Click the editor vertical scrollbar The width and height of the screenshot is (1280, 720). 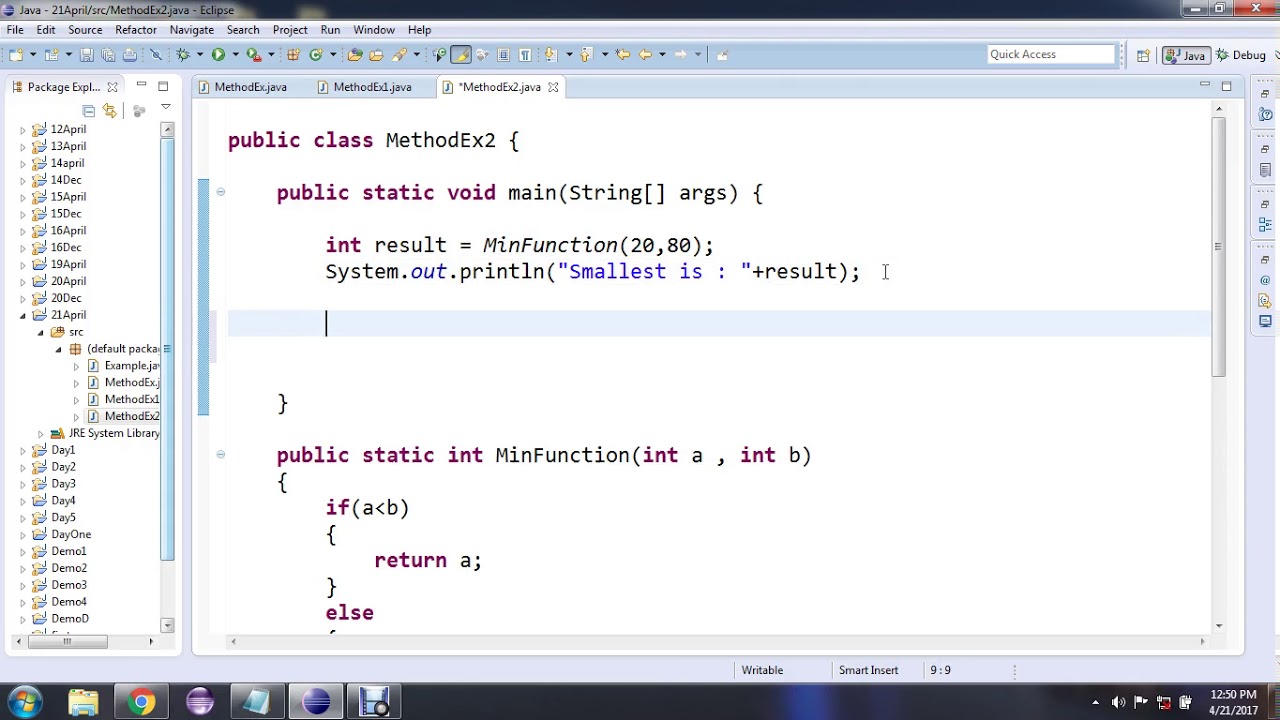click(1218, 247)
